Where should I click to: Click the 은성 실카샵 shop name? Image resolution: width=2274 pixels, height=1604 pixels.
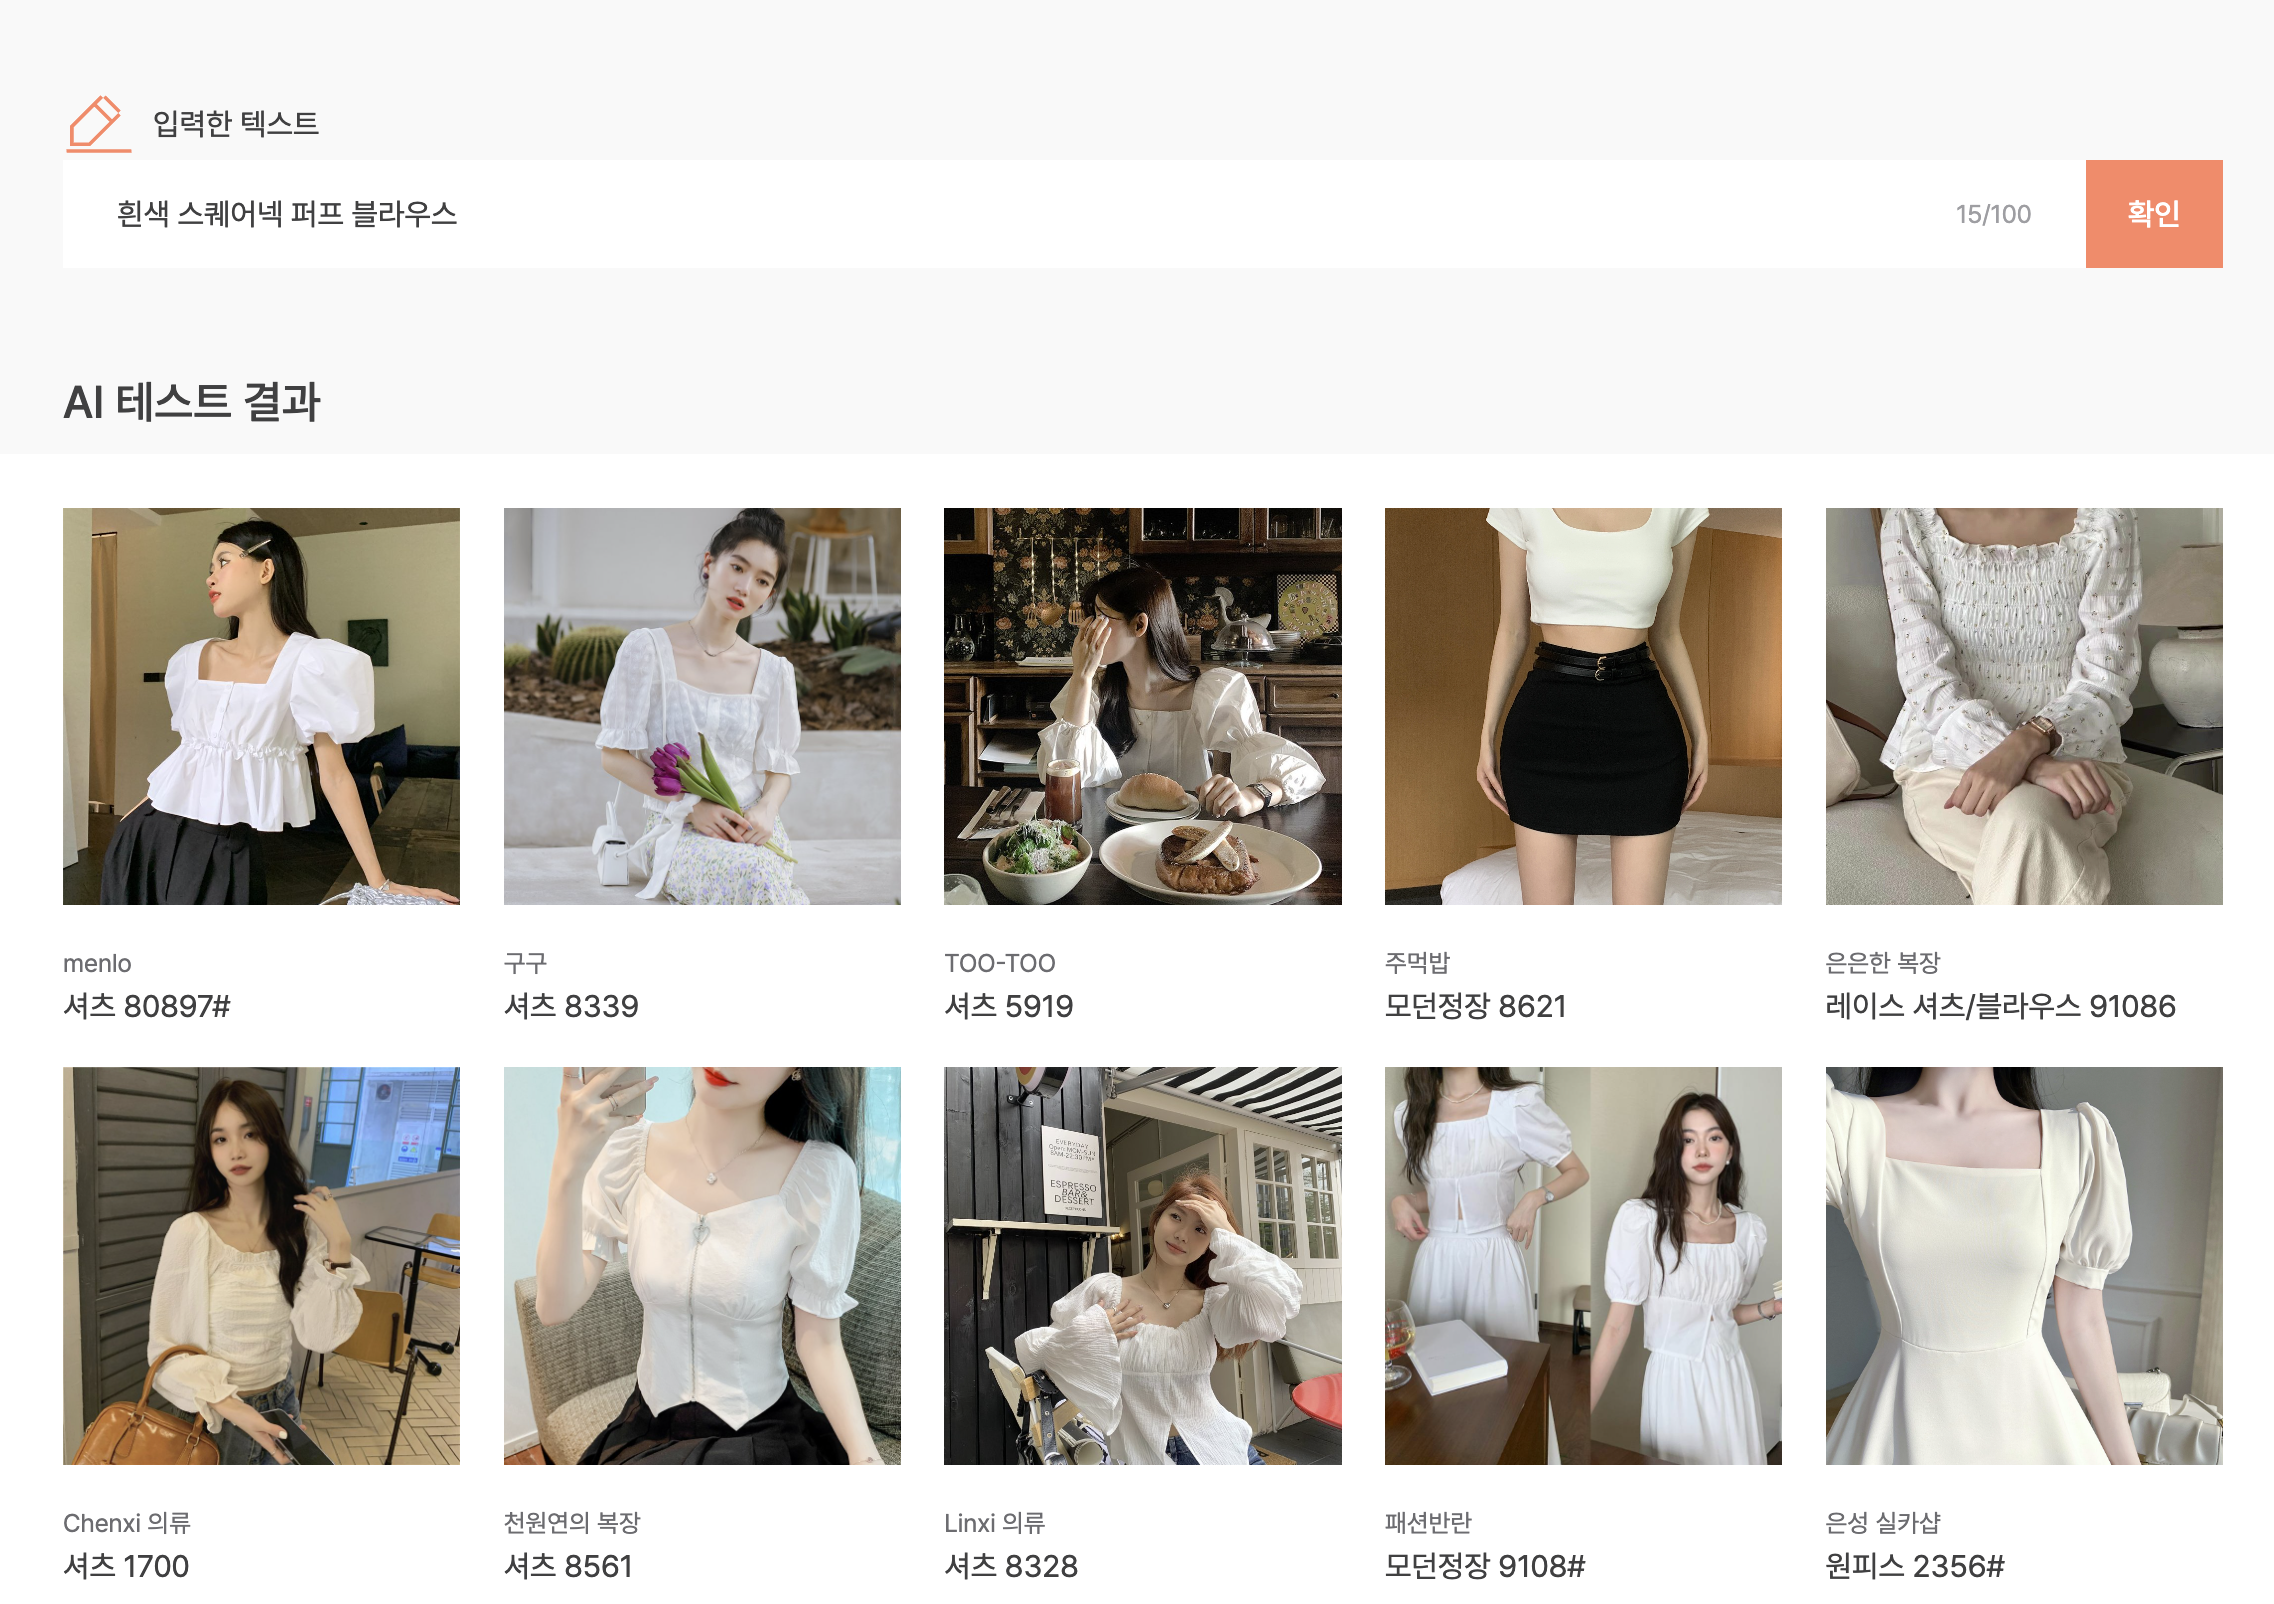1882,1522
